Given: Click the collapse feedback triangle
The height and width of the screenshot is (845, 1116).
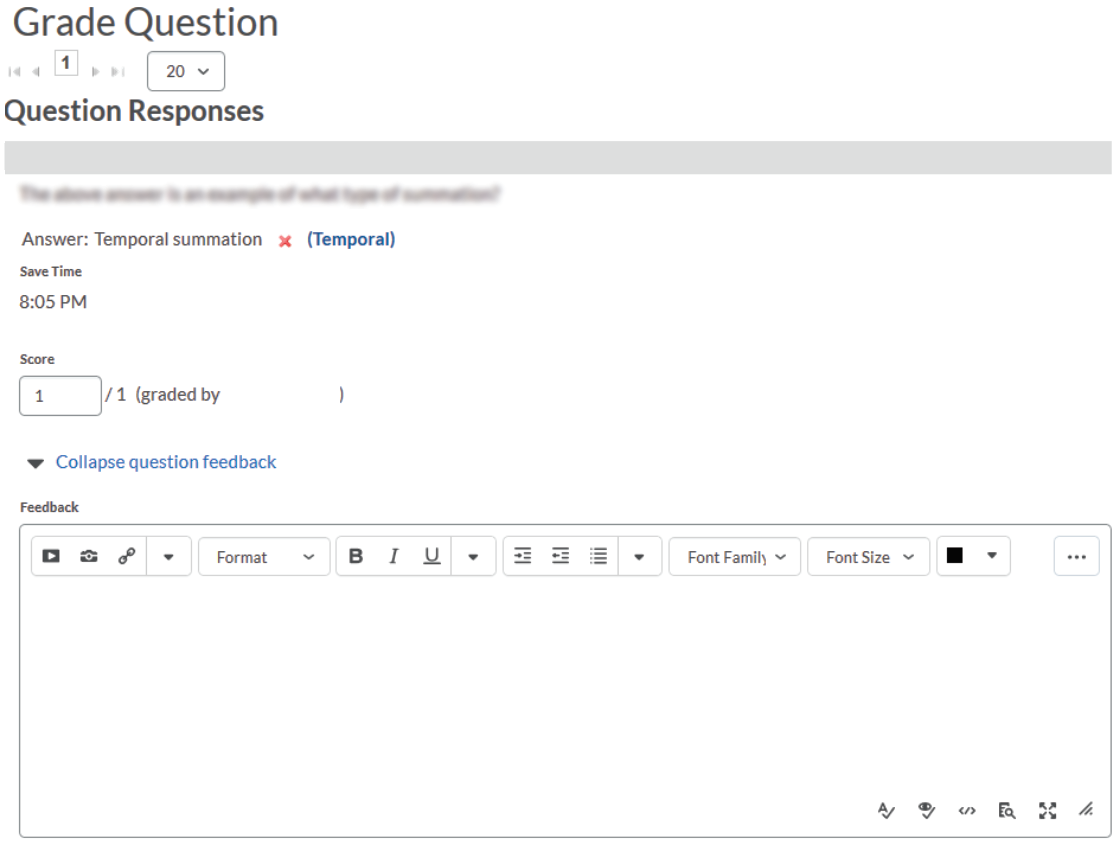Looking at the screenshot, I should click(x=35, y=463).
